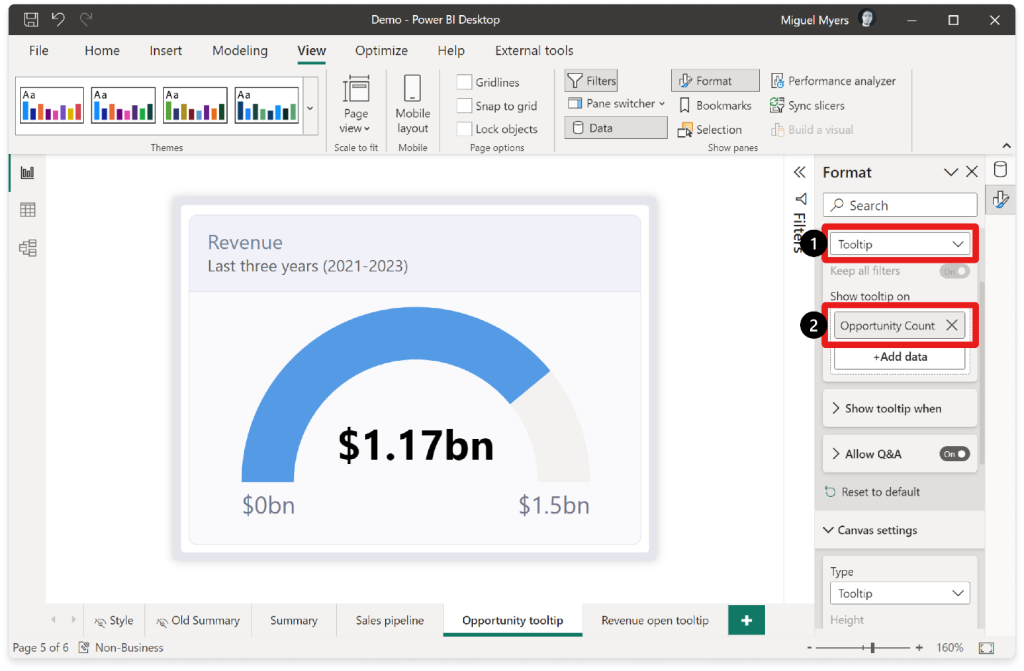1024x671 pixels.
Task: Open Sync slicers pane
Action: (x=807, y=105)
